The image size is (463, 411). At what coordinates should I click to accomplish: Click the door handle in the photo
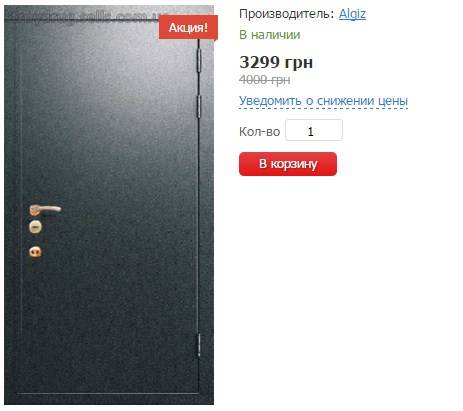tap(45, 210)
